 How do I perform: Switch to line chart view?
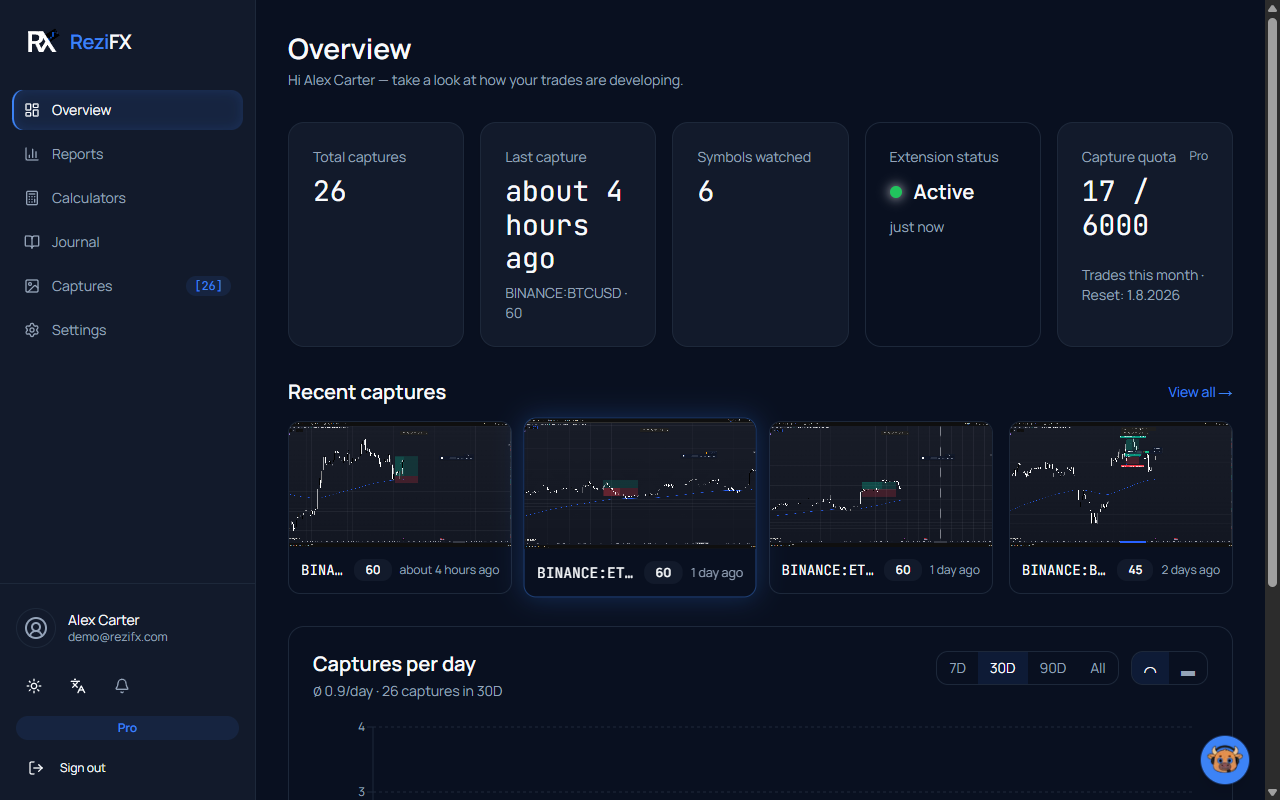coord(1150,669)
